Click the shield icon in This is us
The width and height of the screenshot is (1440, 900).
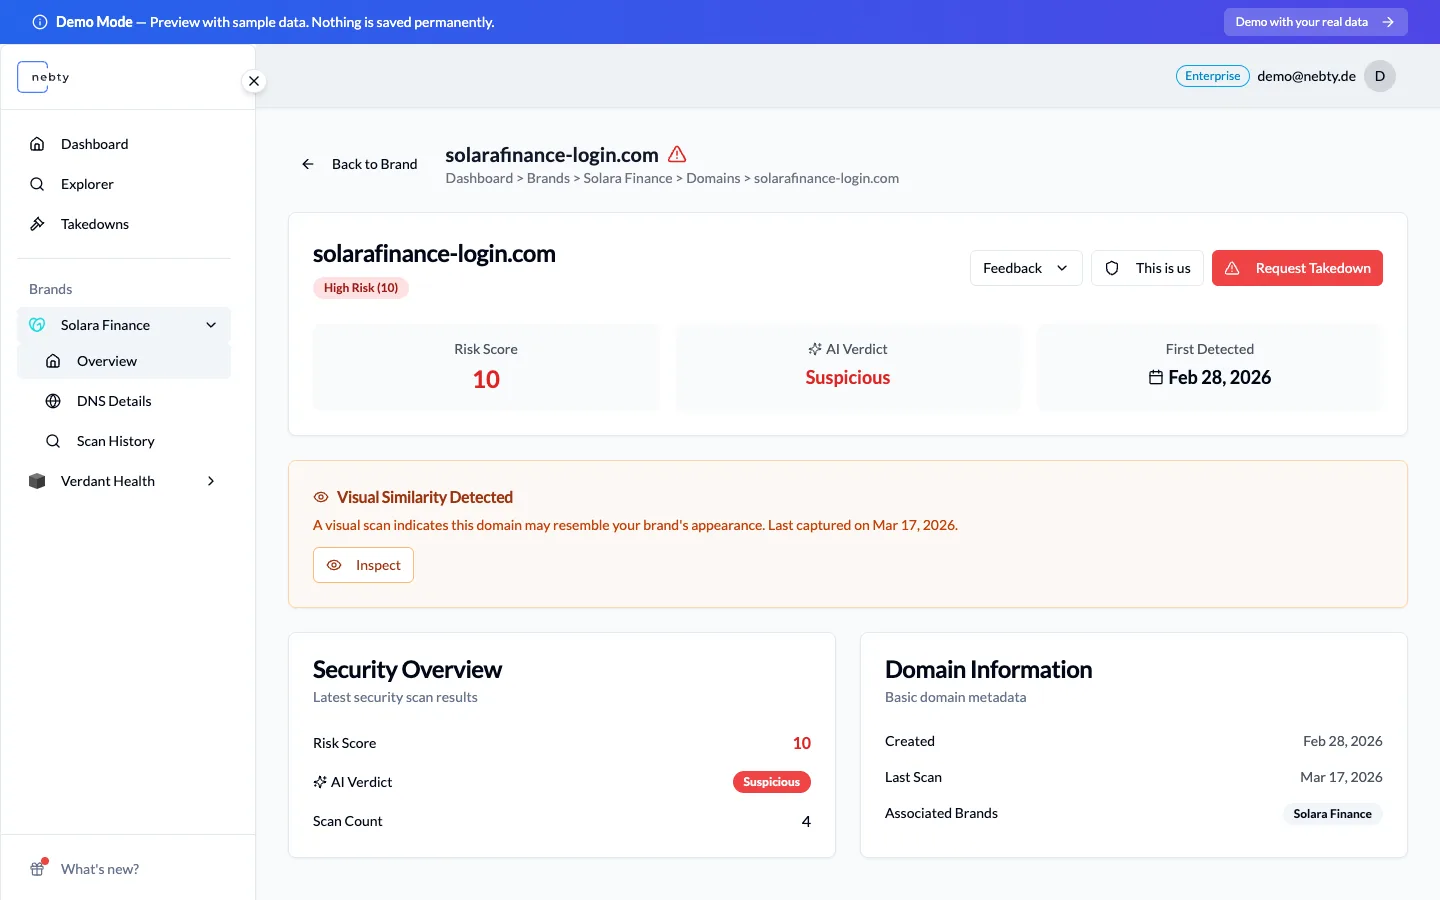pos(1112,268)
